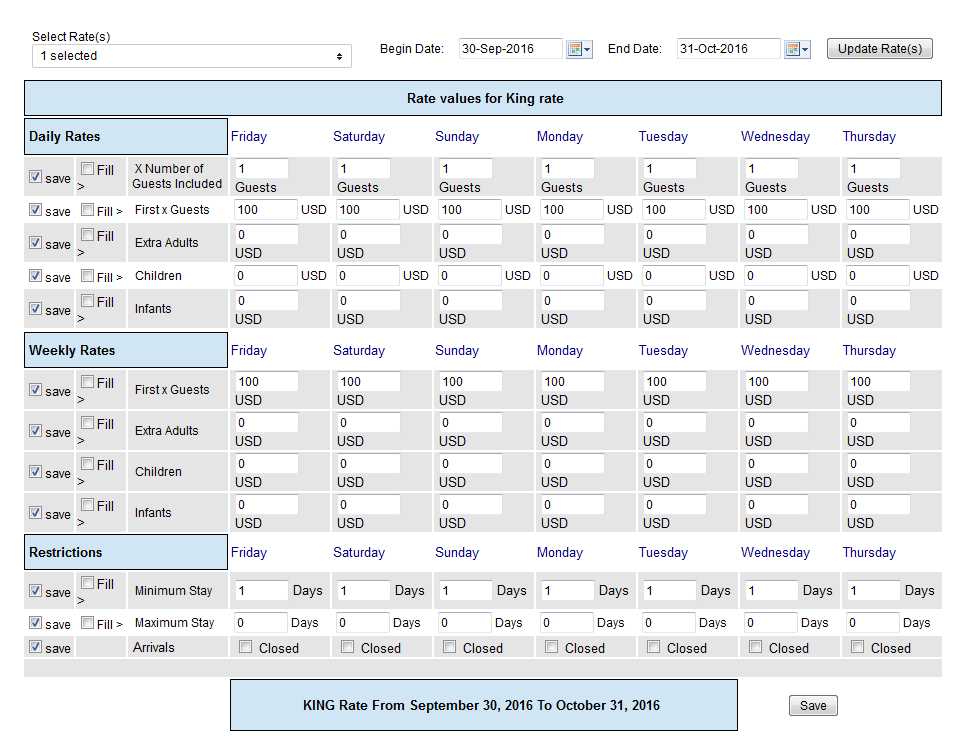Click Minimum Stay Tuesday days field
Image resolution: width=972 pixels, height=736 pixels.
point(669,590)
